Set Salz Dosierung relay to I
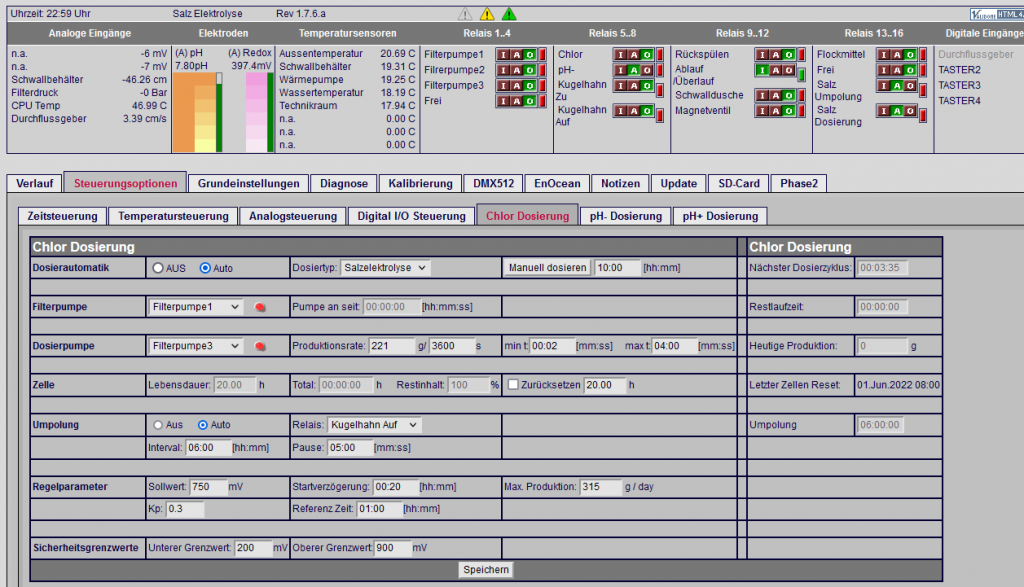The height and width of the screenshot is (587, 1024). 884,111
